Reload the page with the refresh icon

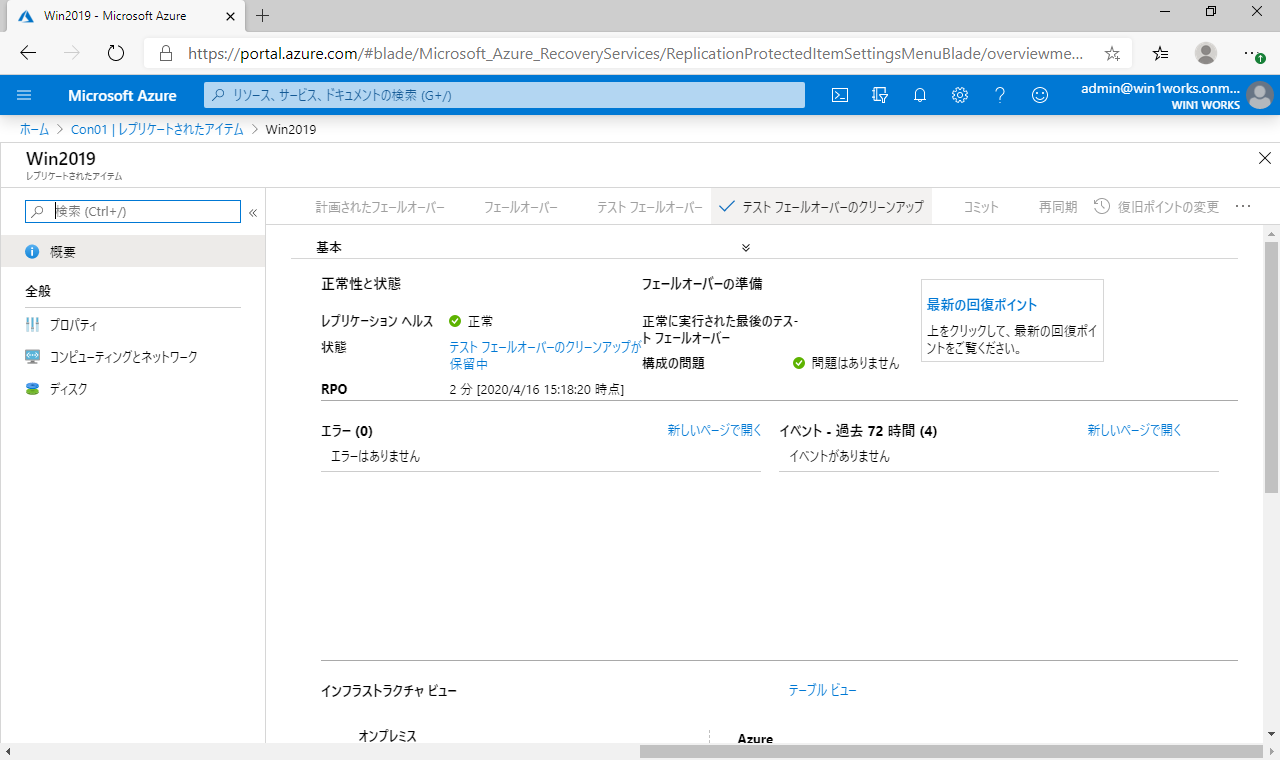click(x=115, y=53)
